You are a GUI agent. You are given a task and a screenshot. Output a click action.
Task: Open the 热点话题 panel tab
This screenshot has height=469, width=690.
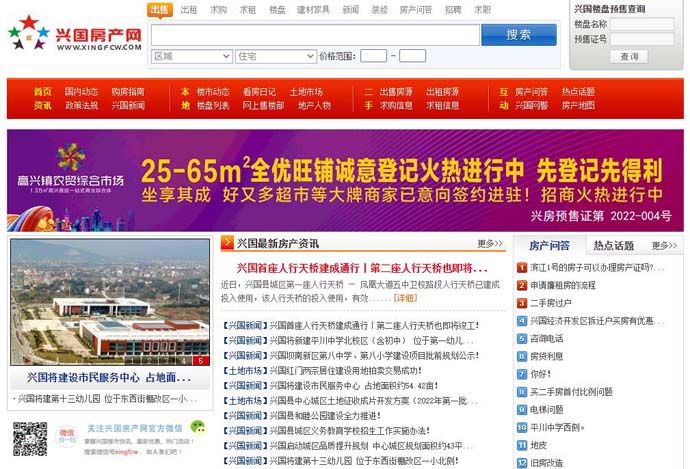[613, 245]
